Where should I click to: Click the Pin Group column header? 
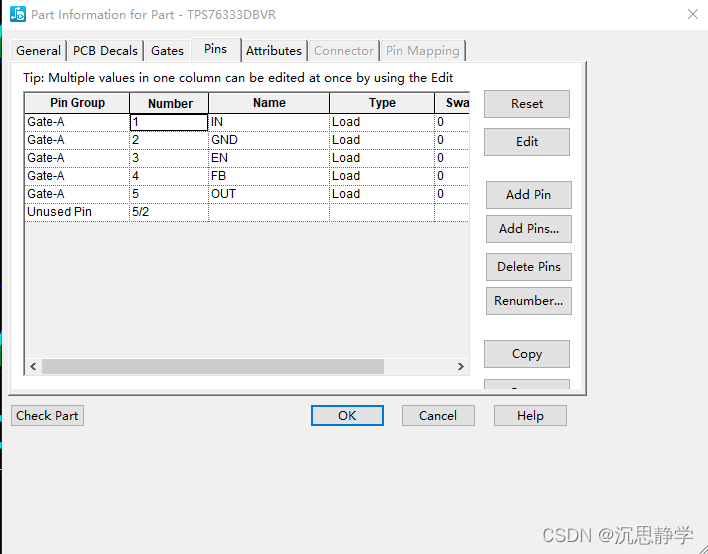[x=77, y=103]
